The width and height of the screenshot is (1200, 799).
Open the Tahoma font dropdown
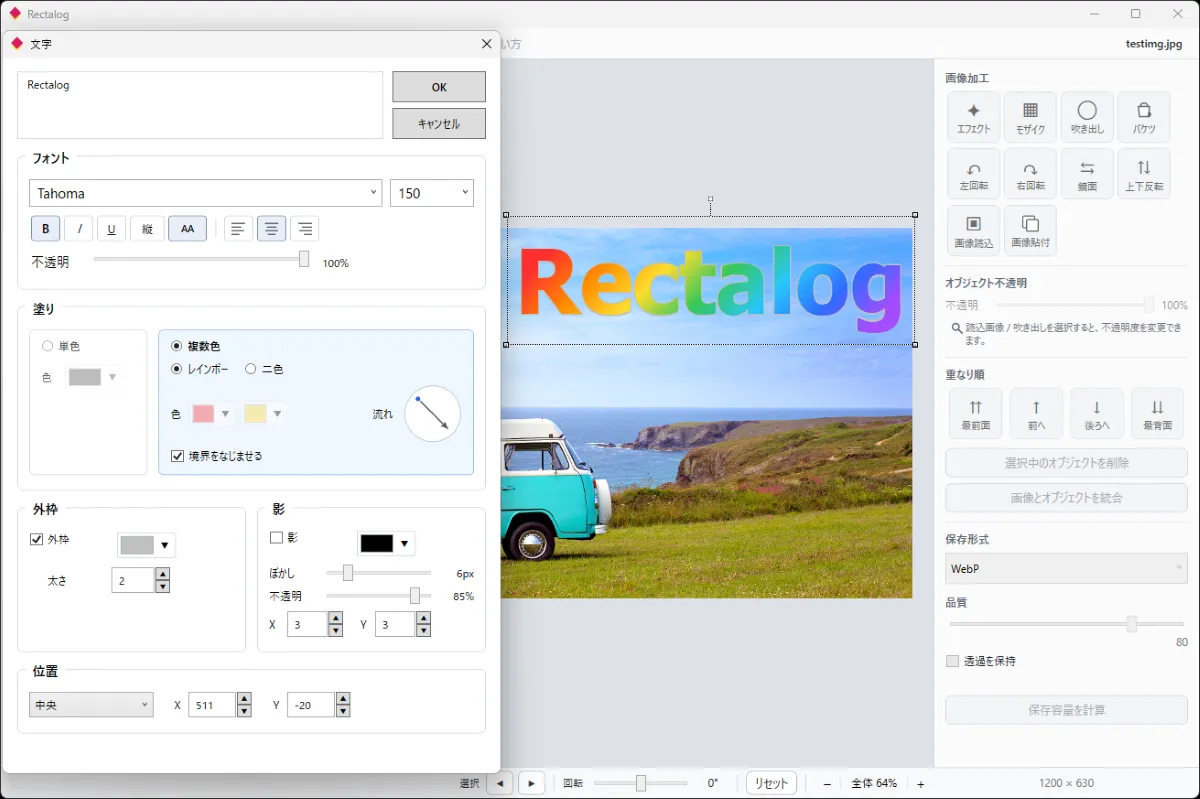click(x=205, y=193)
